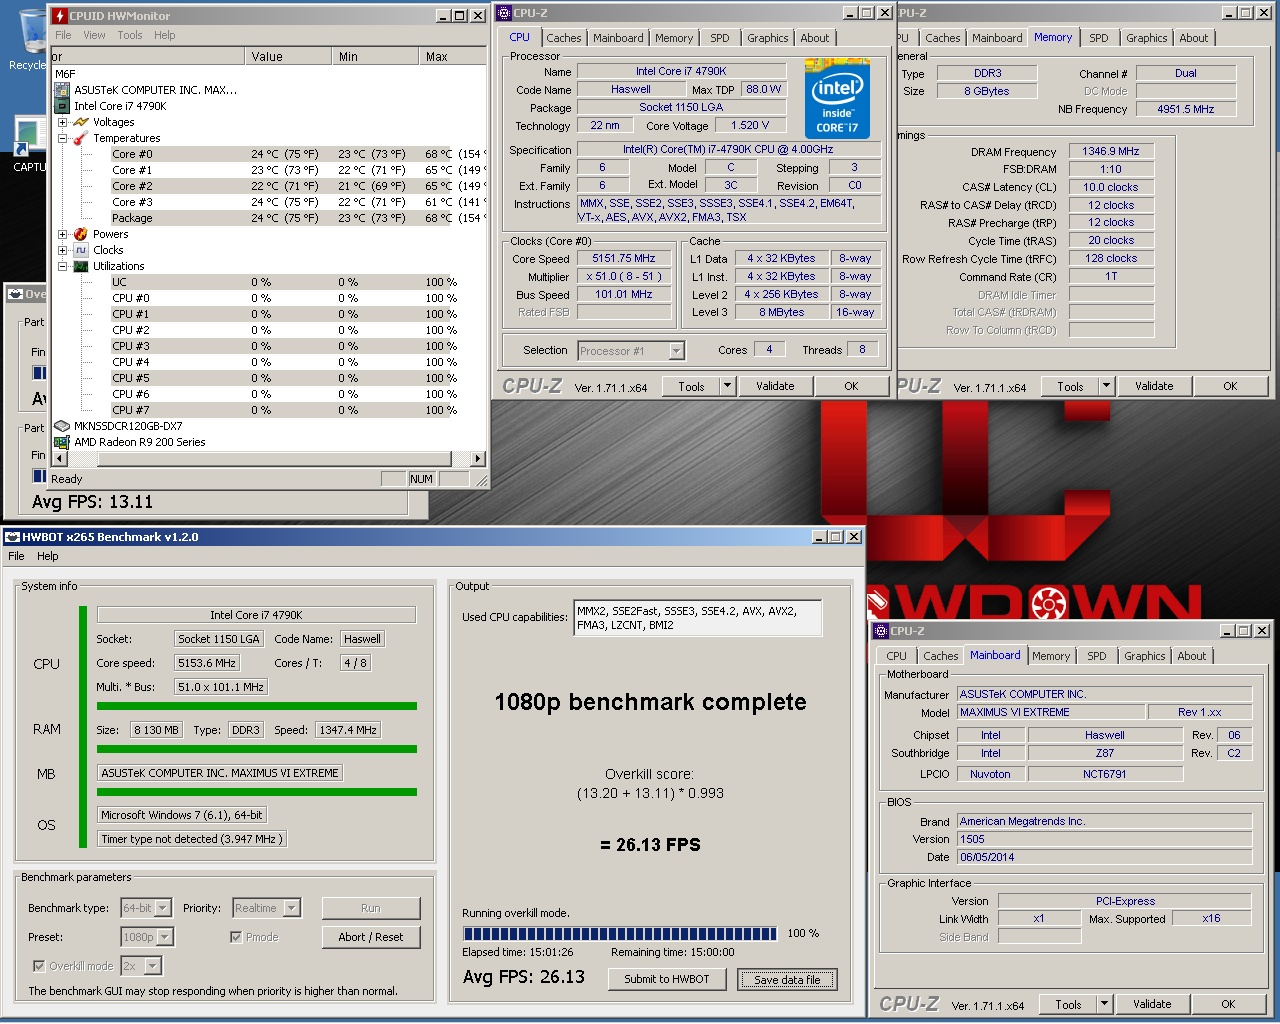Click Validate in the CPU-Z CPU window
Image resolution: width=1280 pixels, height=1024 pixels.
tap(775, 386)
